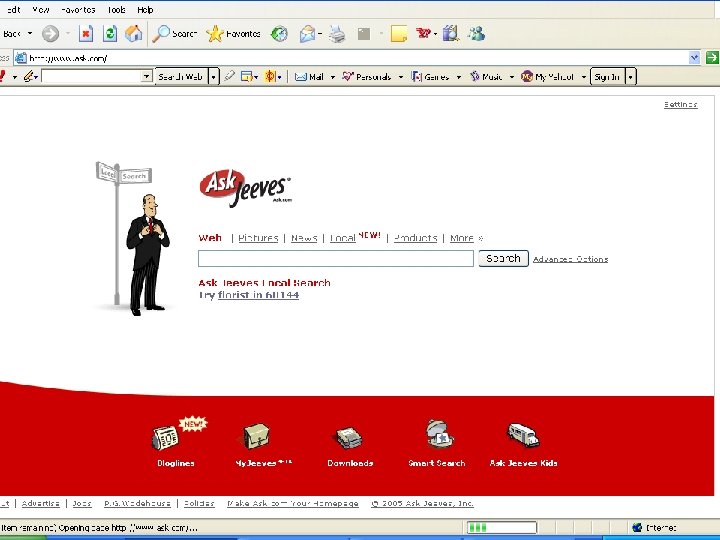Open the Search magnifier toolbar button
Image resolution: width=720 pixels, height=540 pixels.
[x=174, y=34]
